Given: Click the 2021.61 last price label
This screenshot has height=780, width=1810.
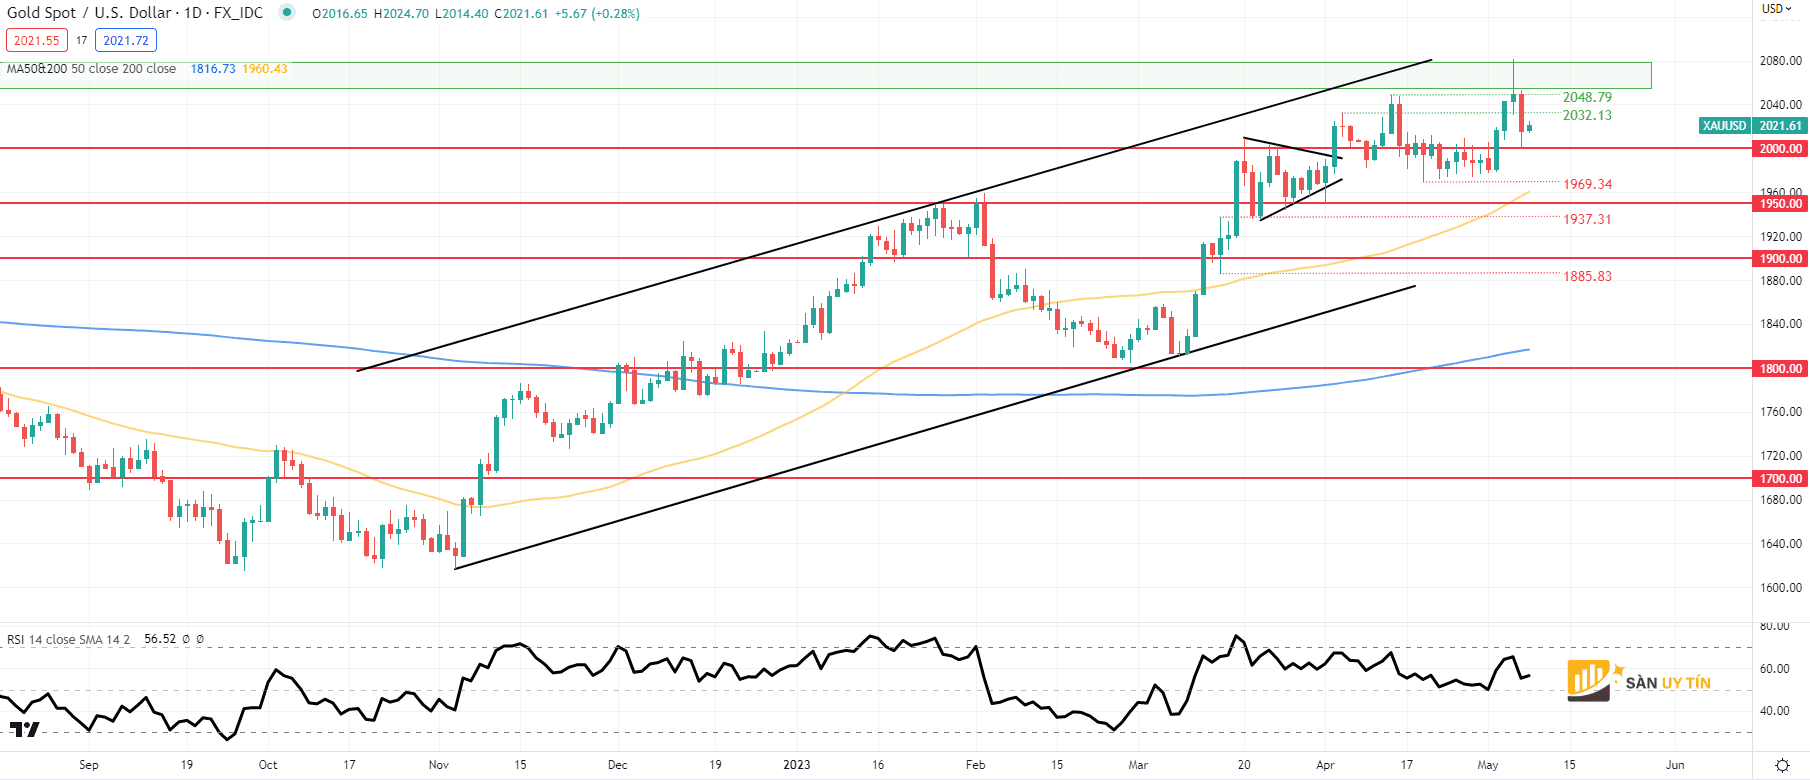Looking at the screenshot, I should point(1781,126).
